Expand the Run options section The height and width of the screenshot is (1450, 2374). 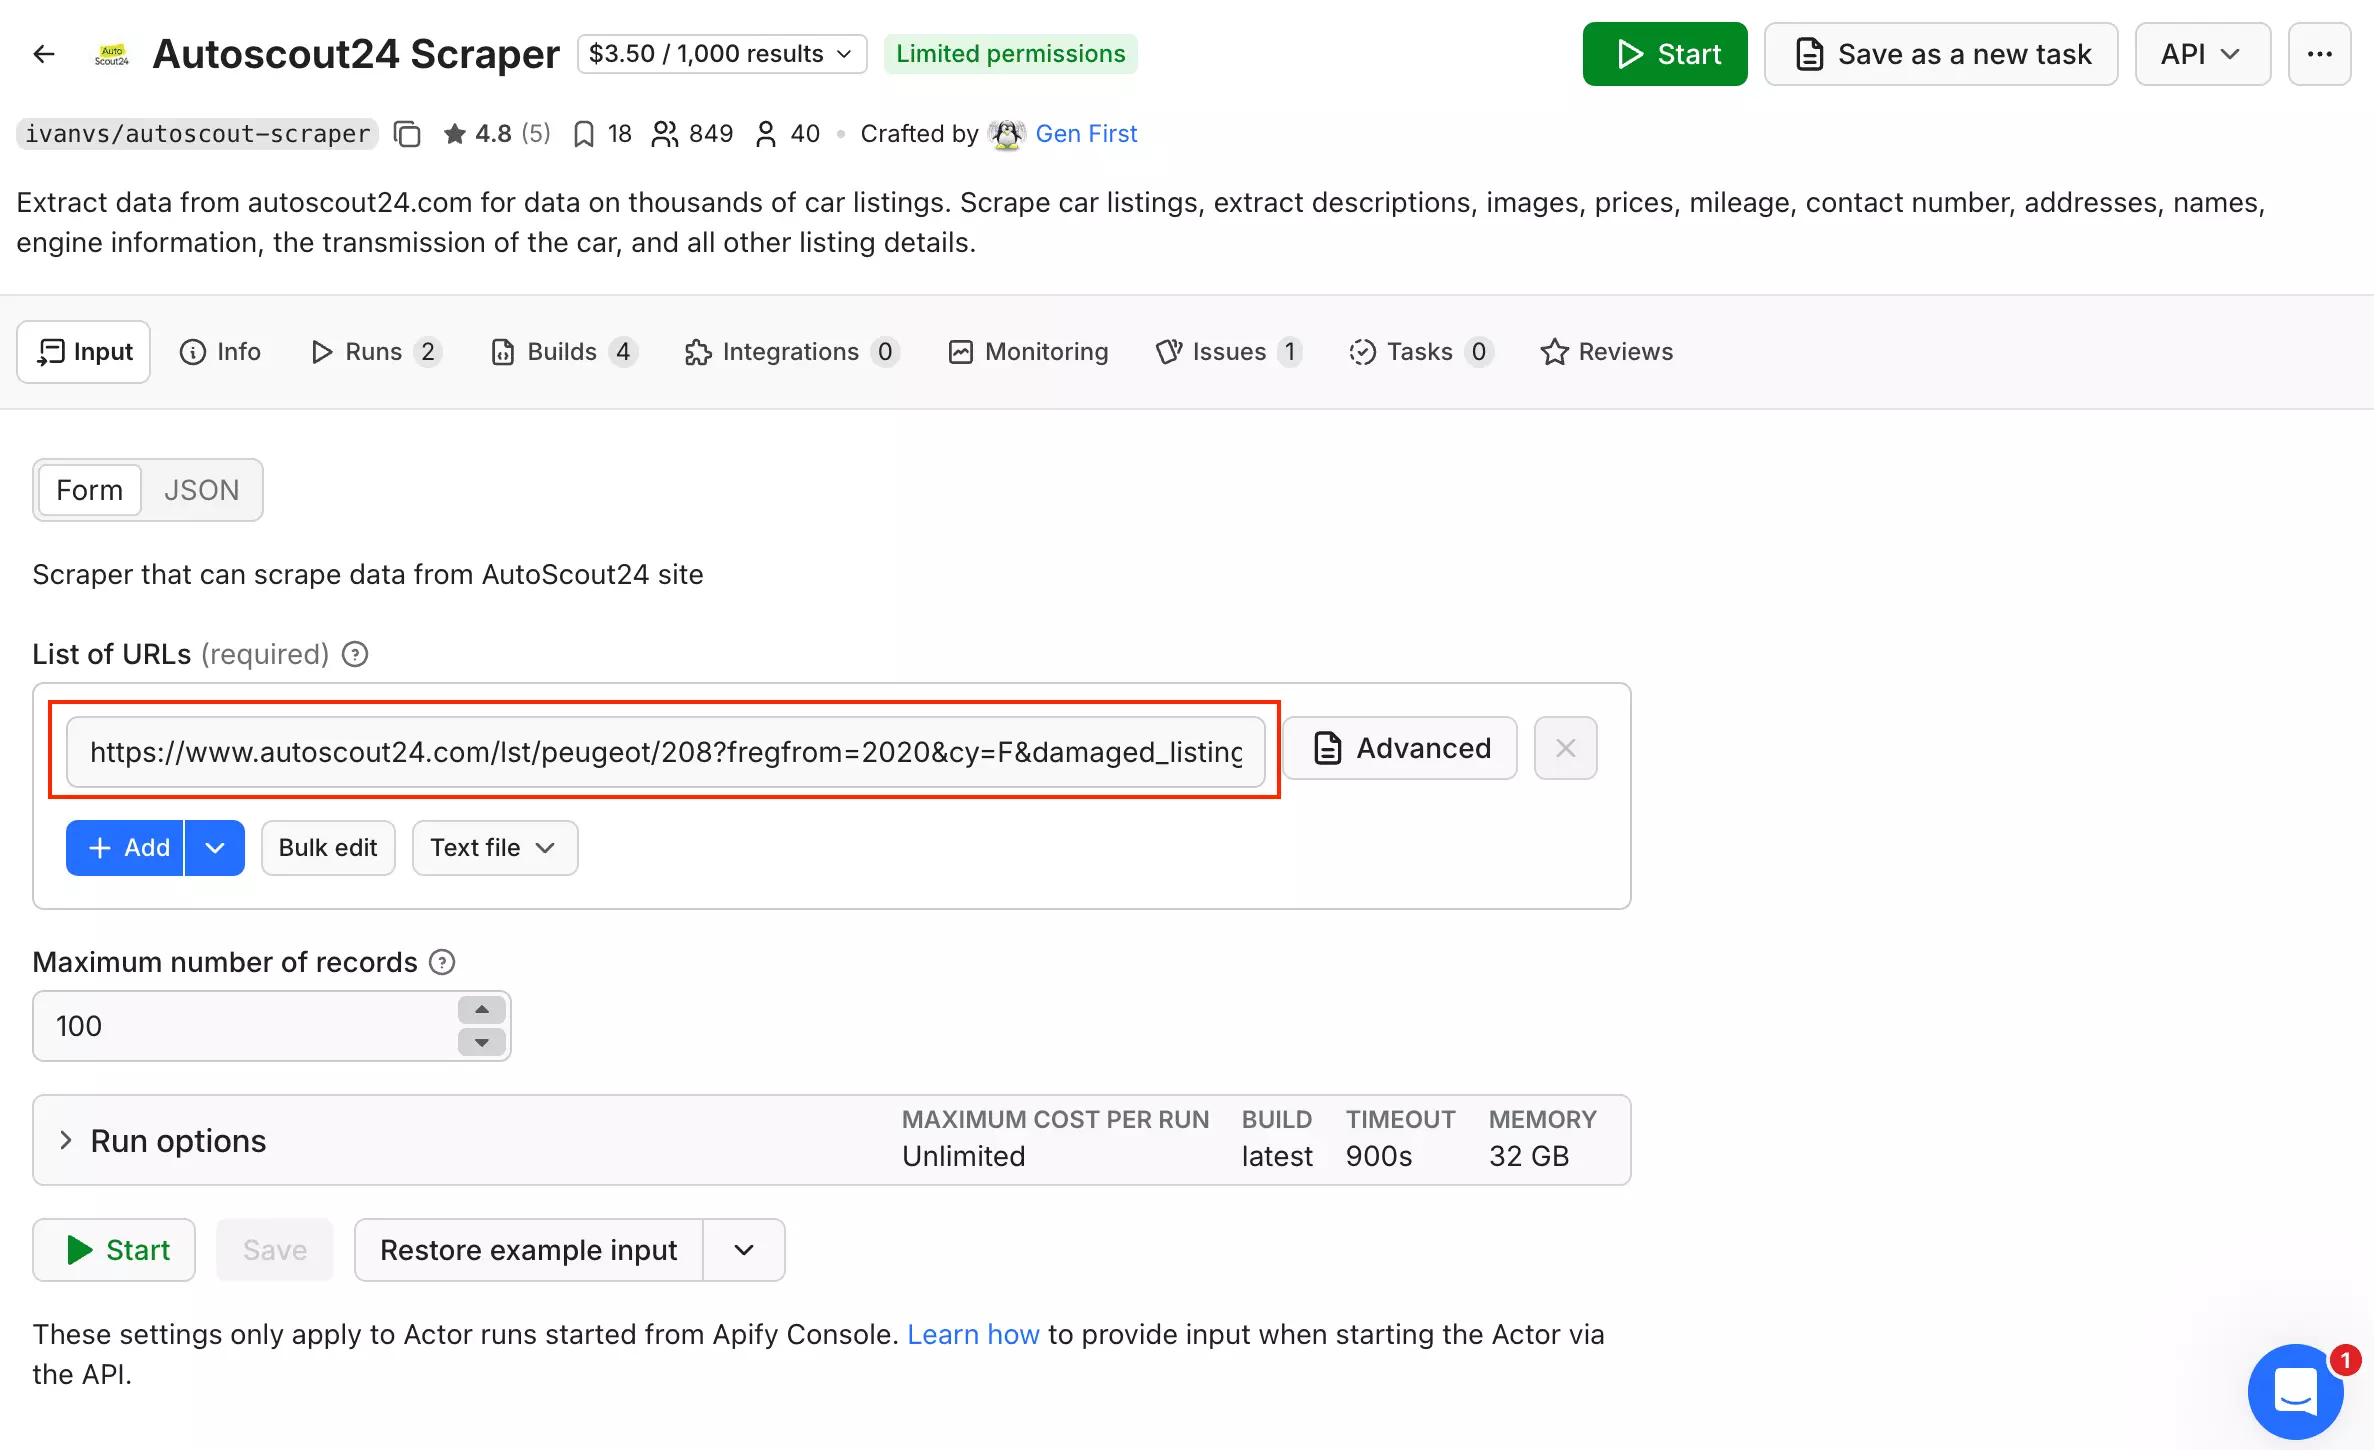832,1140
